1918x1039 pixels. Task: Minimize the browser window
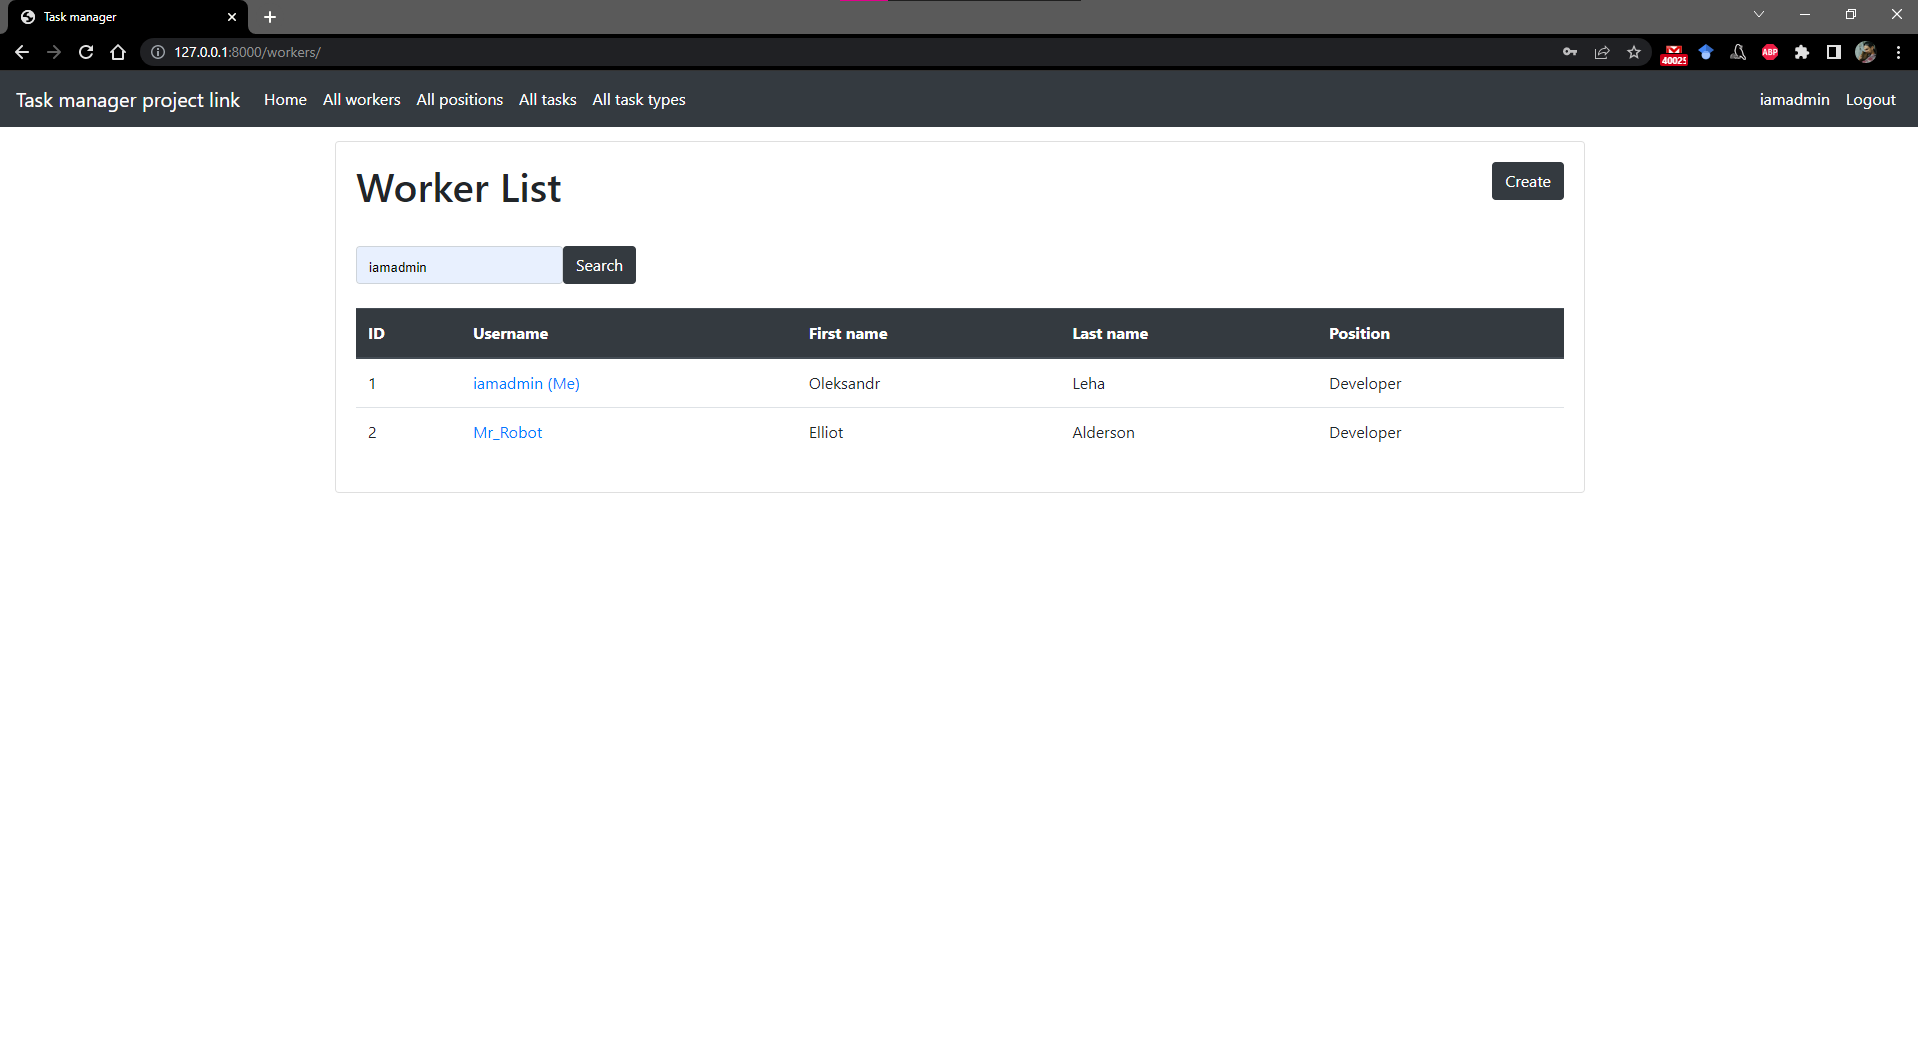(1805, 14)
